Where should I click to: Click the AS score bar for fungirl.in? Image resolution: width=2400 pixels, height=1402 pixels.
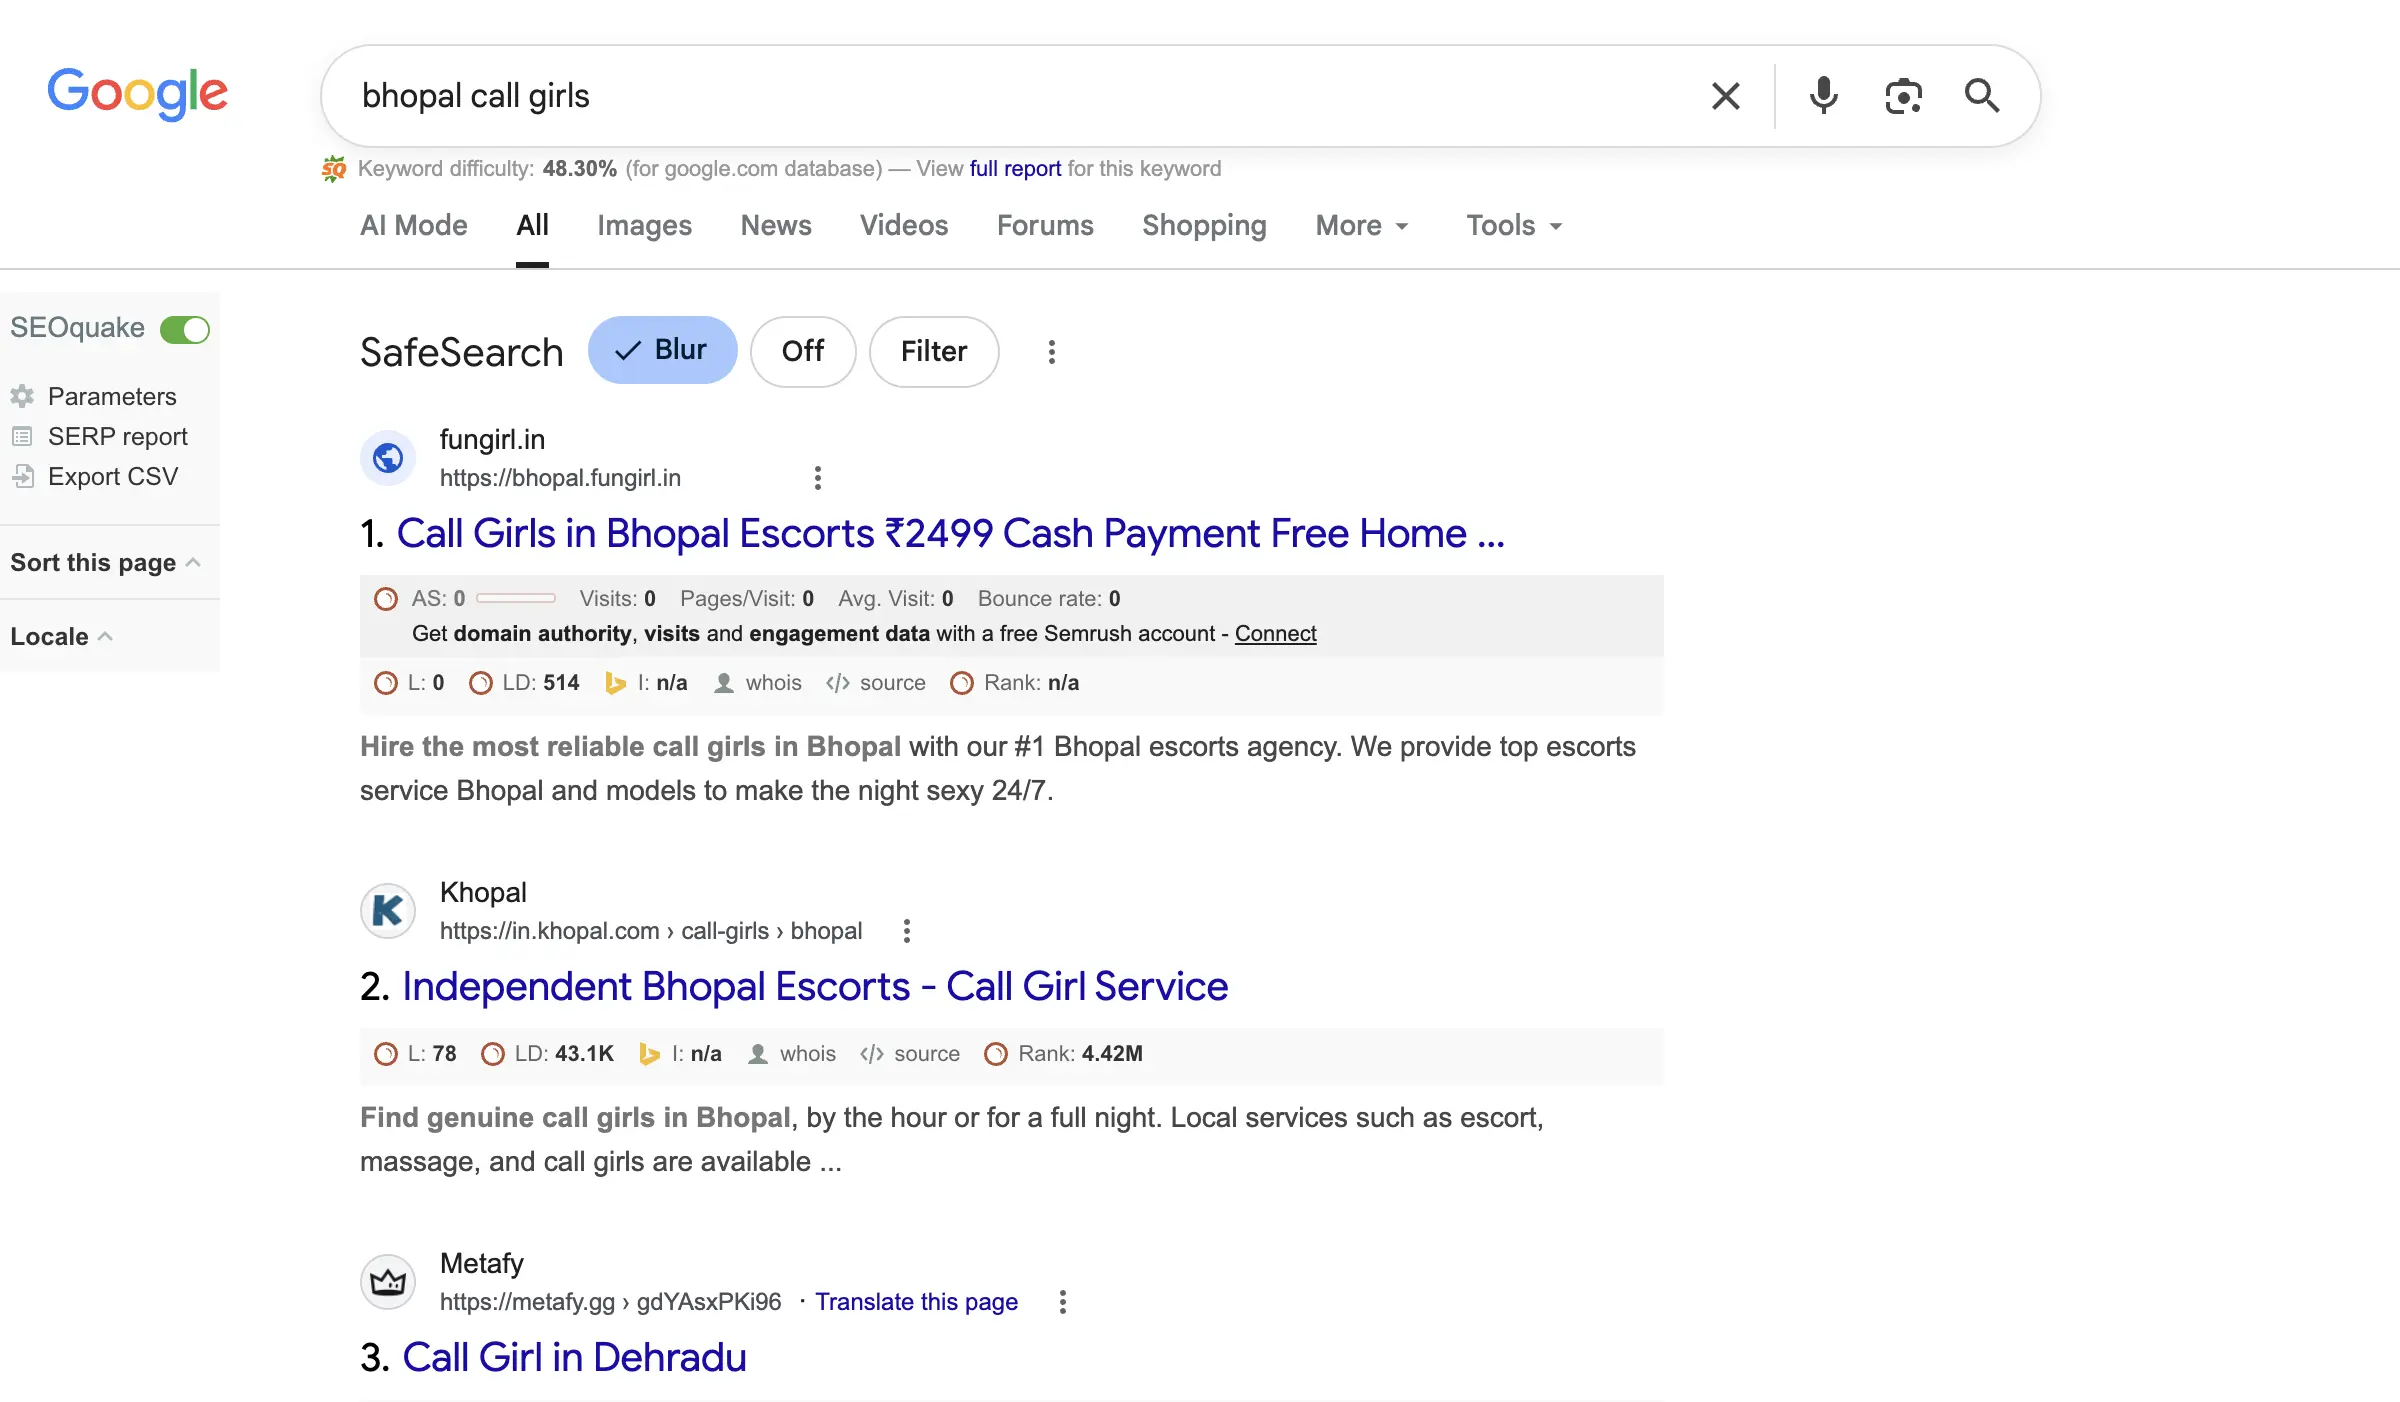click(516, 599)
